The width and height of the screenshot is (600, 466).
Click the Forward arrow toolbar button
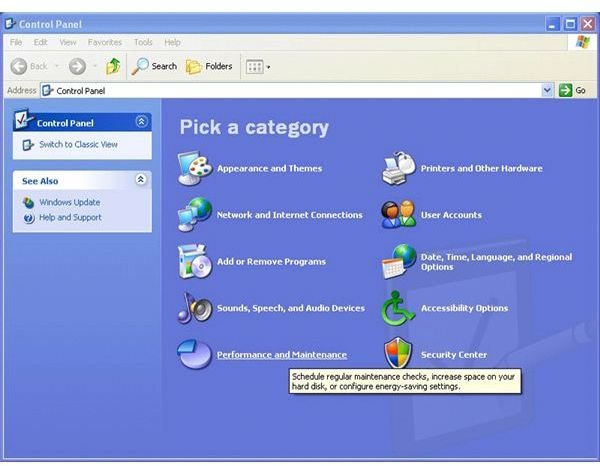pos(77,66)
